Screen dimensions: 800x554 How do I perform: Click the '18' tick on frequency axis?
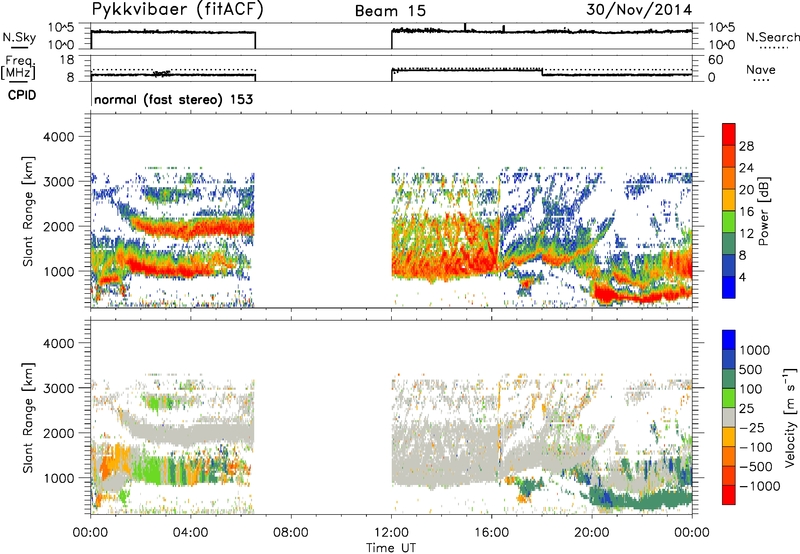(x=65, y=60)
